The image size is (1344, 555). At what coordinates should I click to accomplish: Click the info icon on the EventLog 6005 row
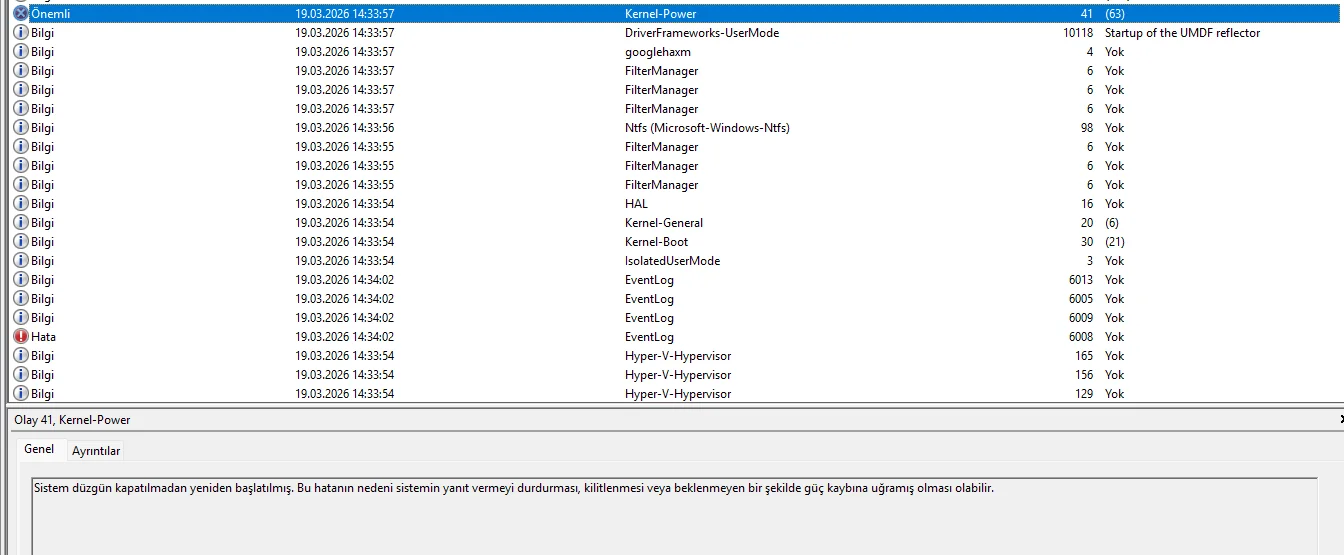click(x=21, y=299)
